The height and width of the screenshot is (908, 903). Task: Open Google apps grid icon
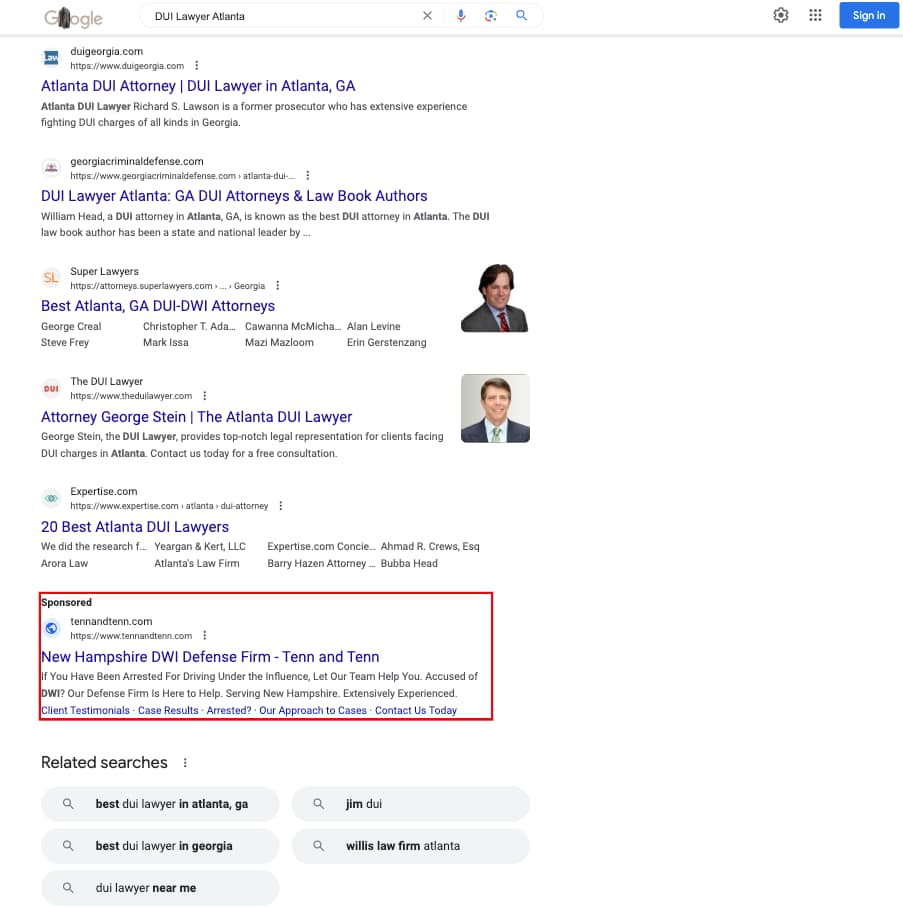pyautogui.click(x=816, y=15)
